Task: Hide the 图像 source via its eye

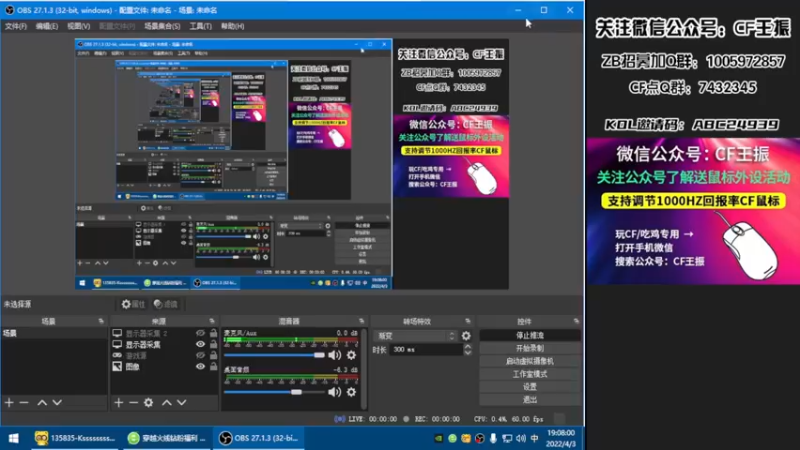Action: [201, 366]
